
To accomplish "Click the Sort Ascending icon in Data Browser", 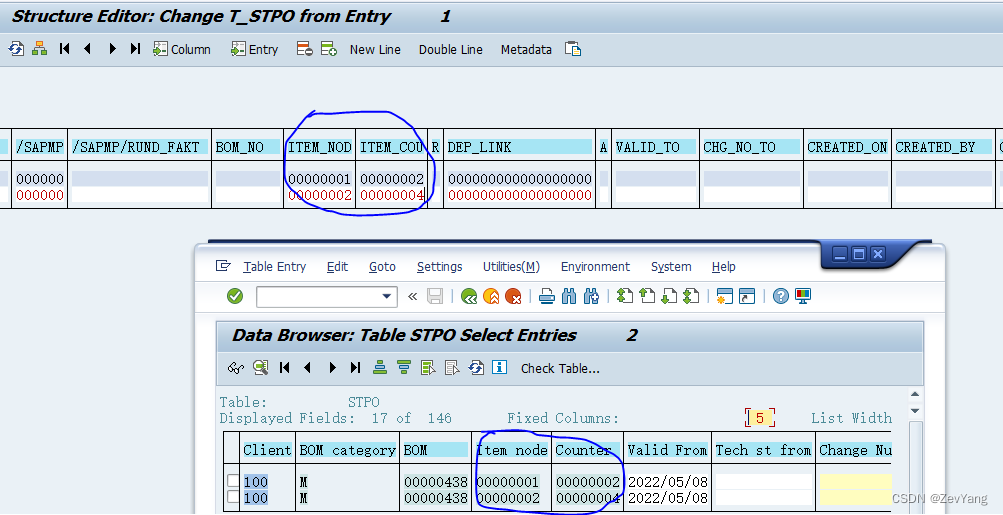I will (x=380, y=368).
